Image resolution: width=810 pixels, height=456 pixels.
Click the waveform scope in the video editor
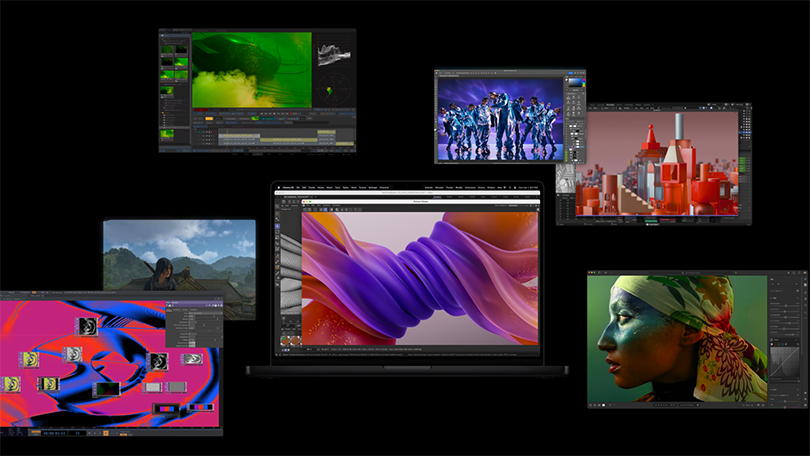[x=333, y=53]
